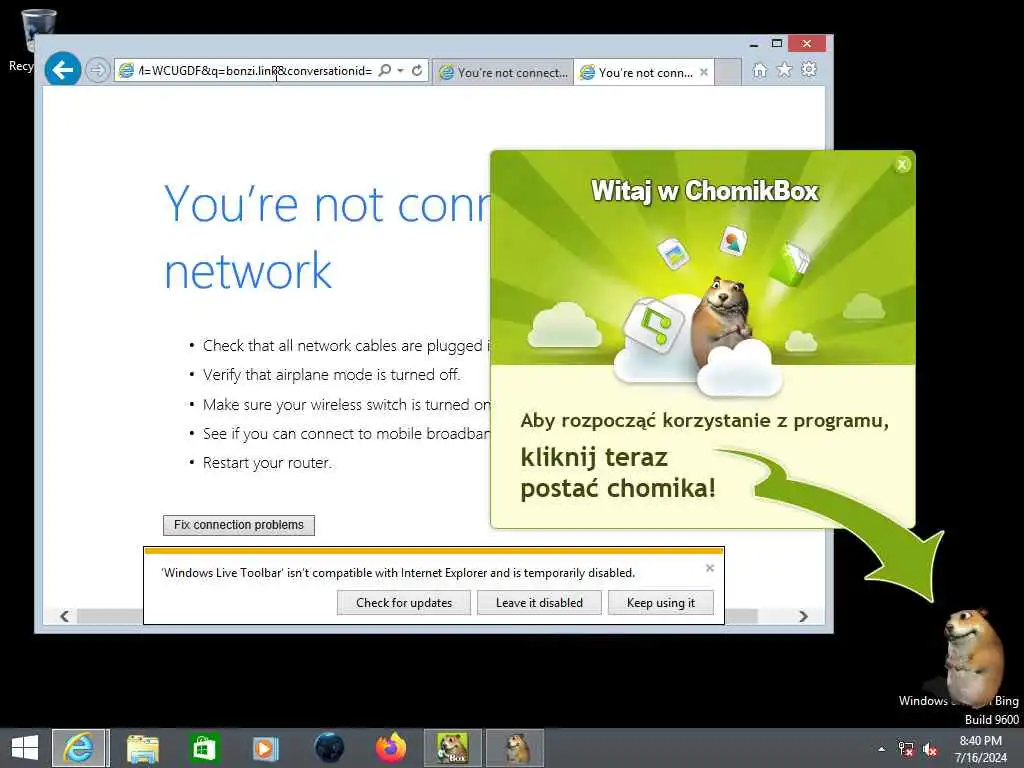Viewport: 1024px width, 768px height.
Task: Close the Internet Explorer window
Action: 807,44
